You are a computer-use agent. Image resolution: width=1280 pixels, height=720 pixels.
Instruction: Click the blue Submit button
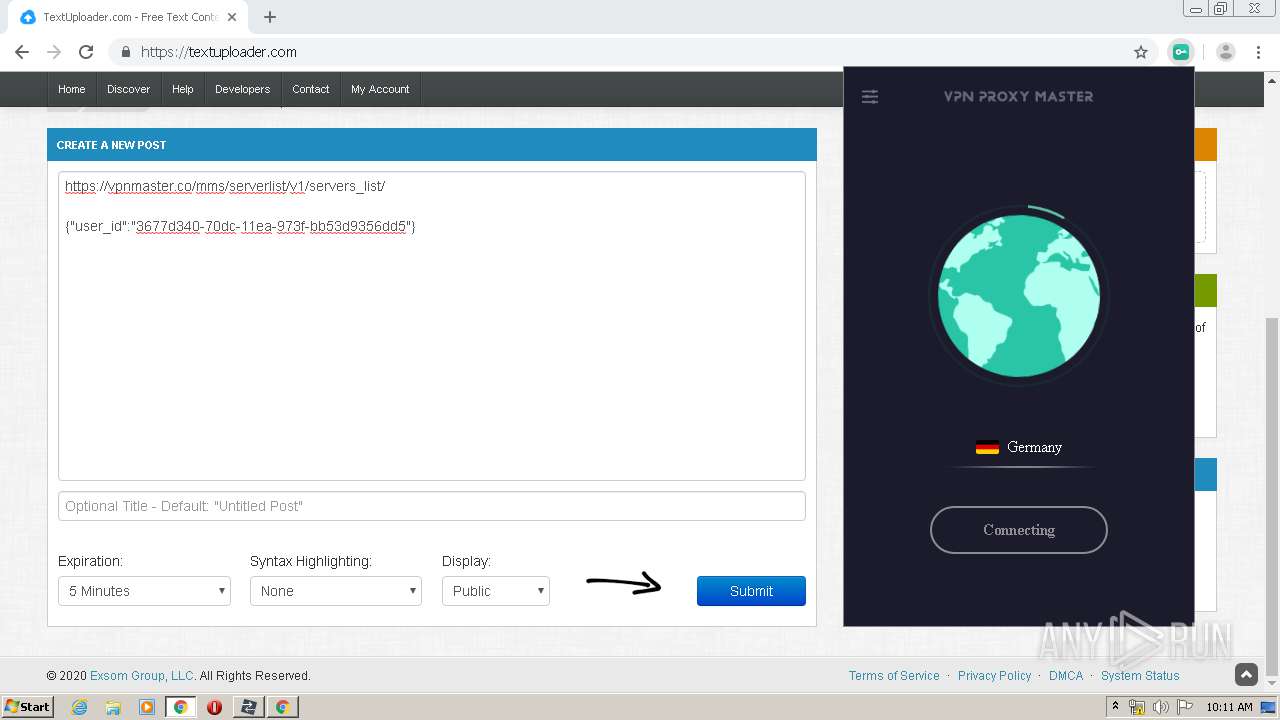751,591
